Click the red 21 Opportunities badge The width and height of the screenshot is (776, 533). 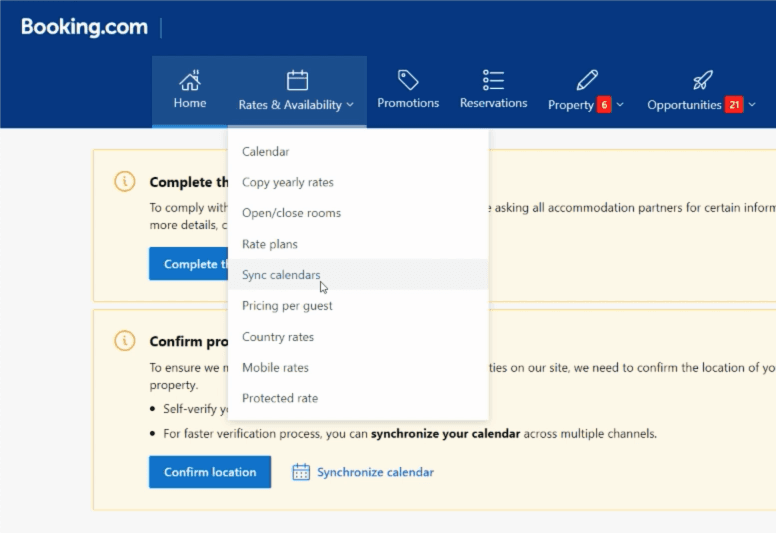(x=734, y=105)
